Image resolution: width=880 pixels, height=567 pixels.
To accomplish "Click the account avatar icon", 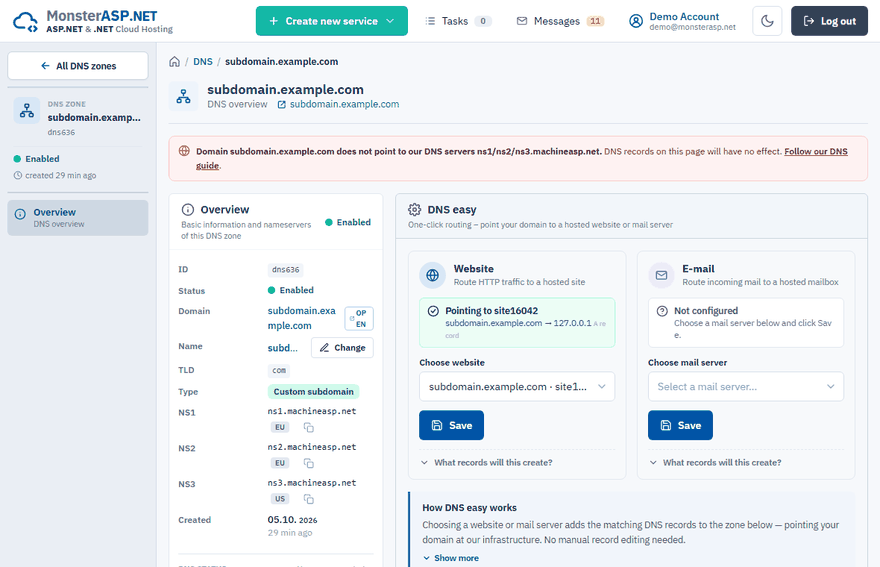I will 636,21.
